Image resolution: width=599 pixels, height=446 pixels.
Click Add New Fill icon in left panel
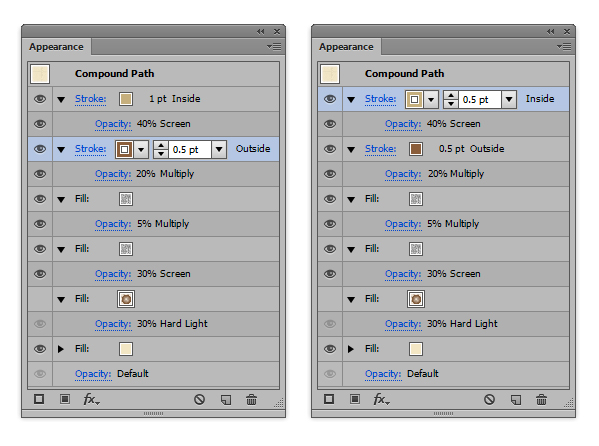[65, 399]
